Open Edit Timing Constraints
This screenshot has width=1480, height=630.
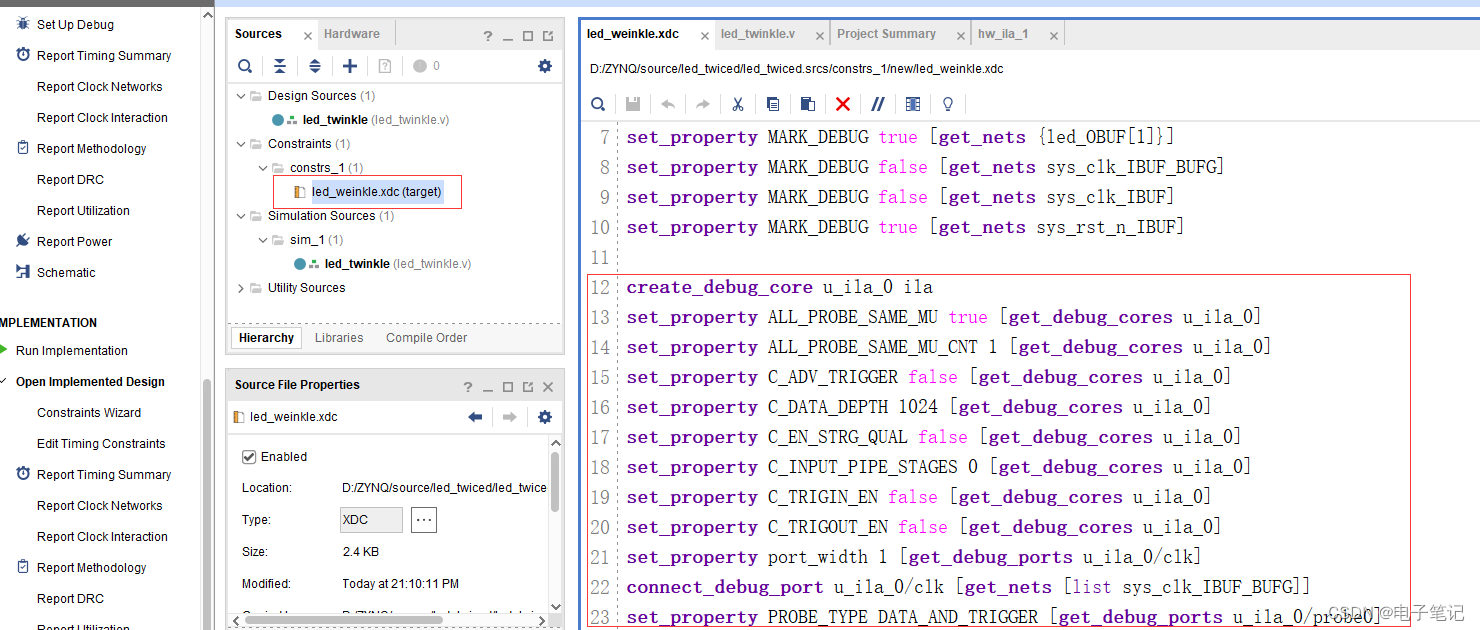[x=101, y=444]
